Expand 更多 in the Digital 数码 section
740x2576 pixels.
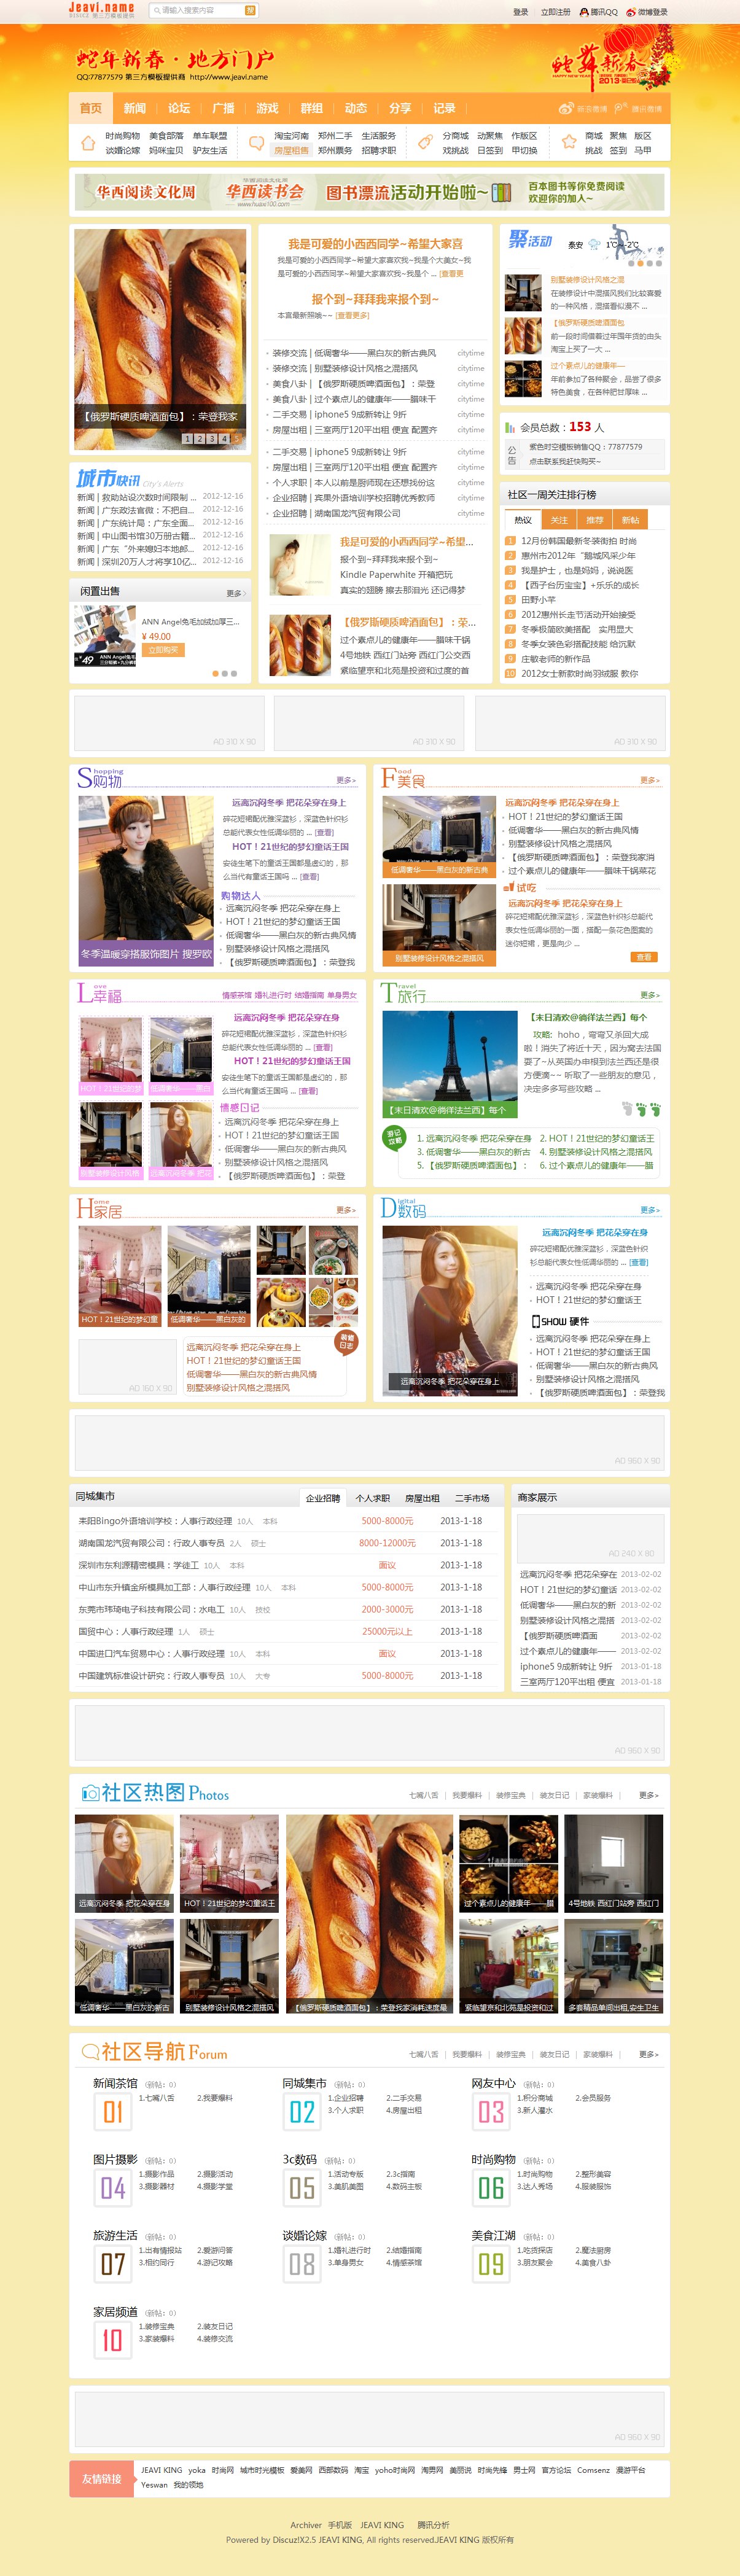[x=650, y=1210]
